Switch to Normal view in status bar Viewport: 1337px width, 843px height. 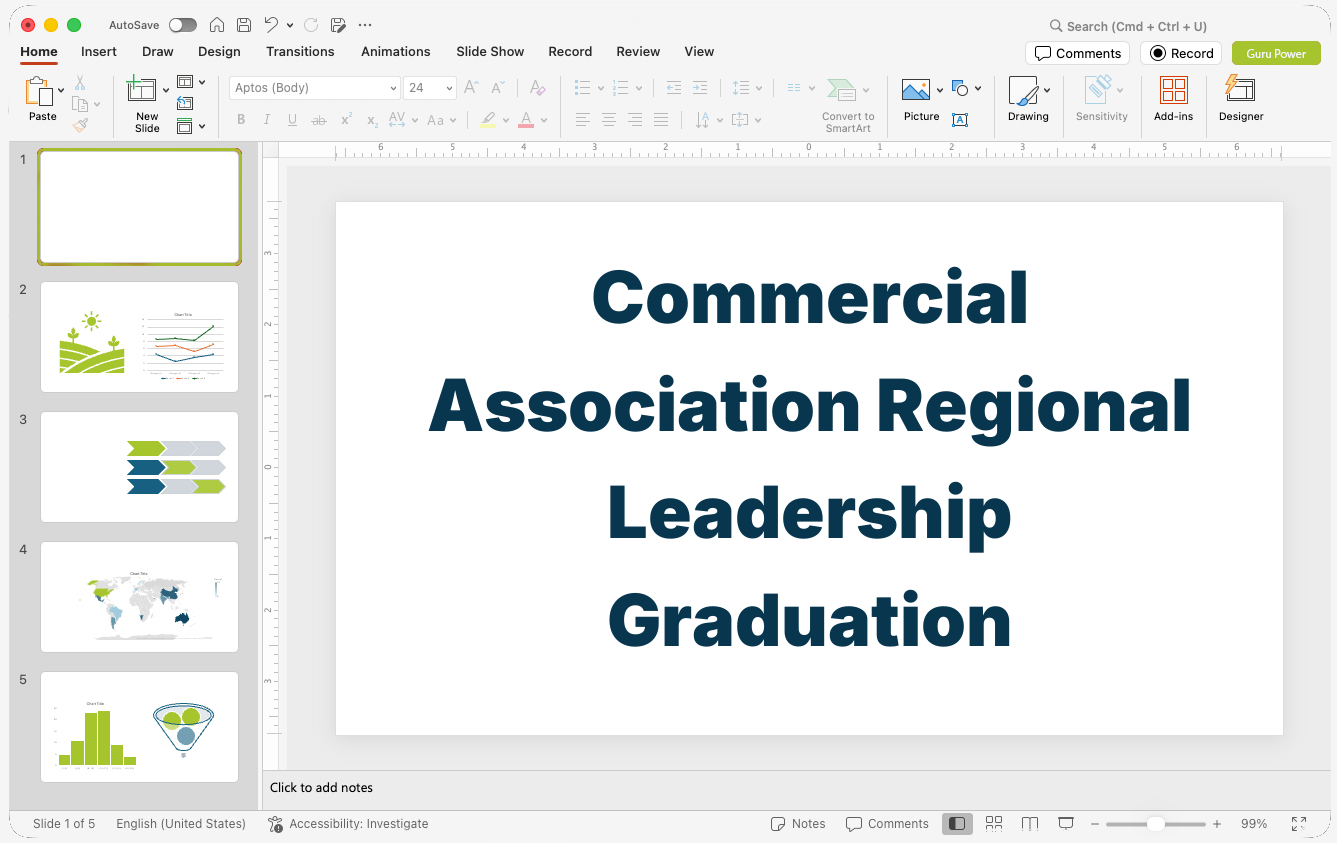(957, 824)
